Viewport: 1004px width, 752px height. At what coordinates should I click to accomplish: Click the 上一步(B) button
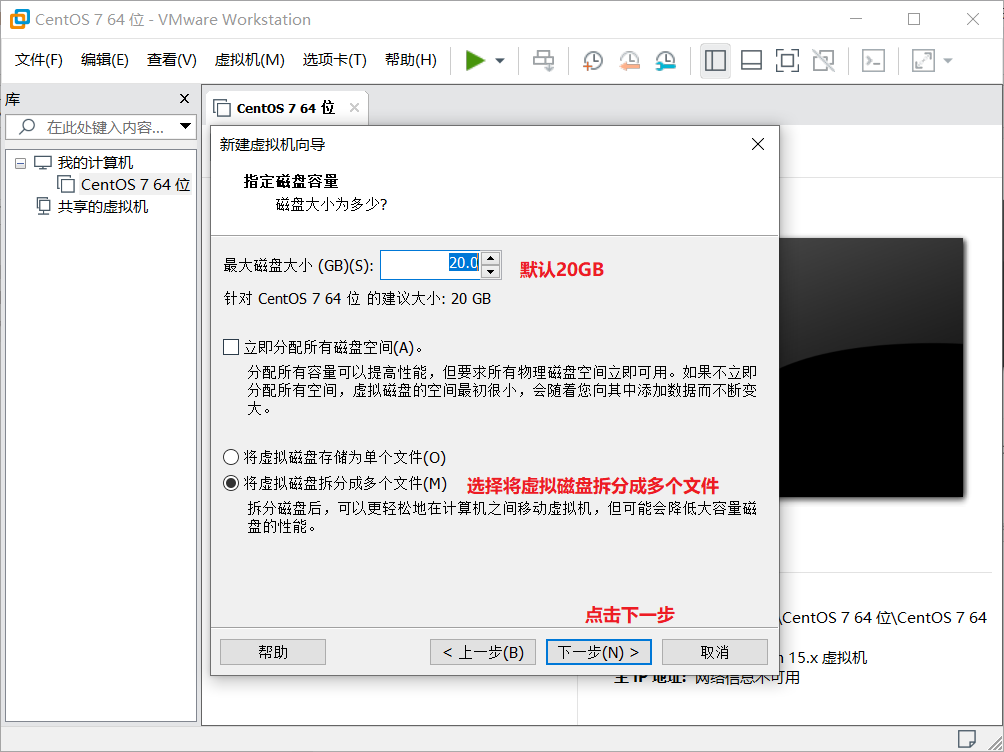pyautogui.click(x=483, y=652)
